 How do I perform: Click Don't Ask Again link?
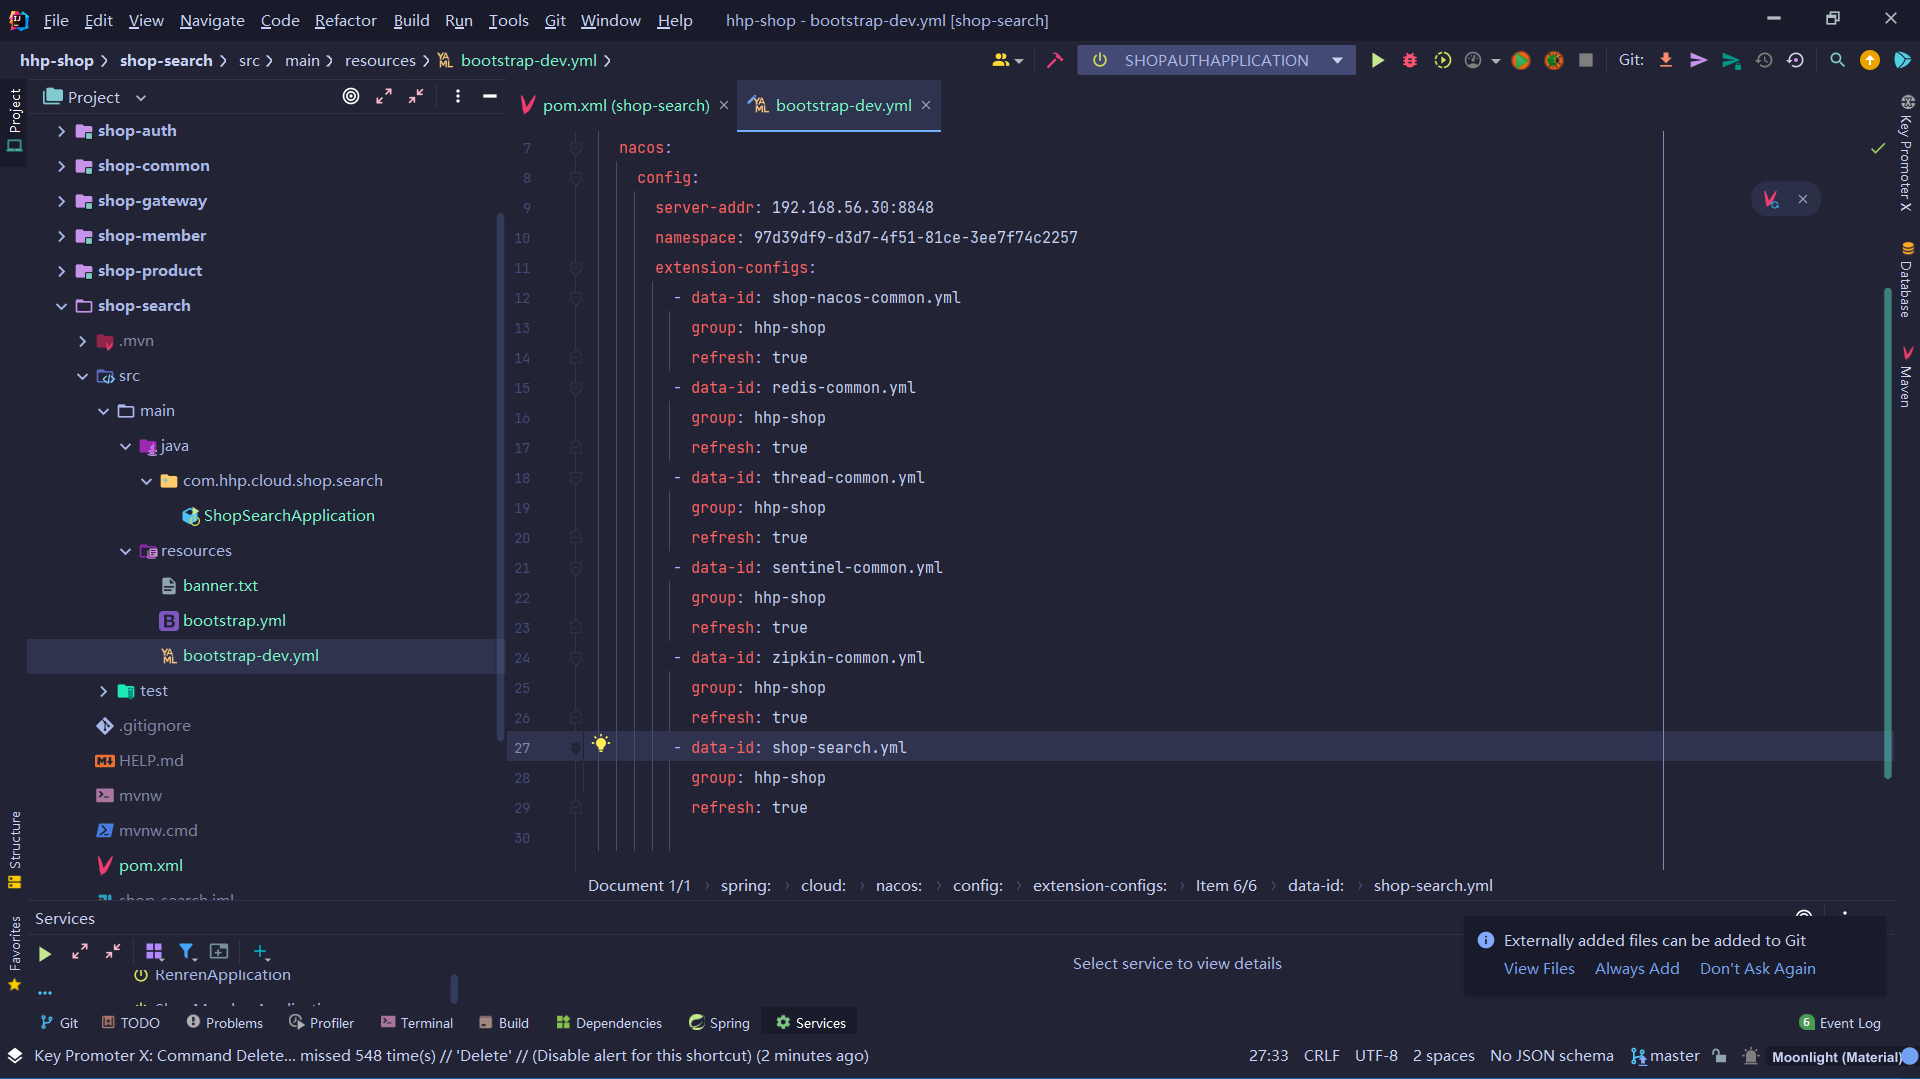tap(1757, 968)
